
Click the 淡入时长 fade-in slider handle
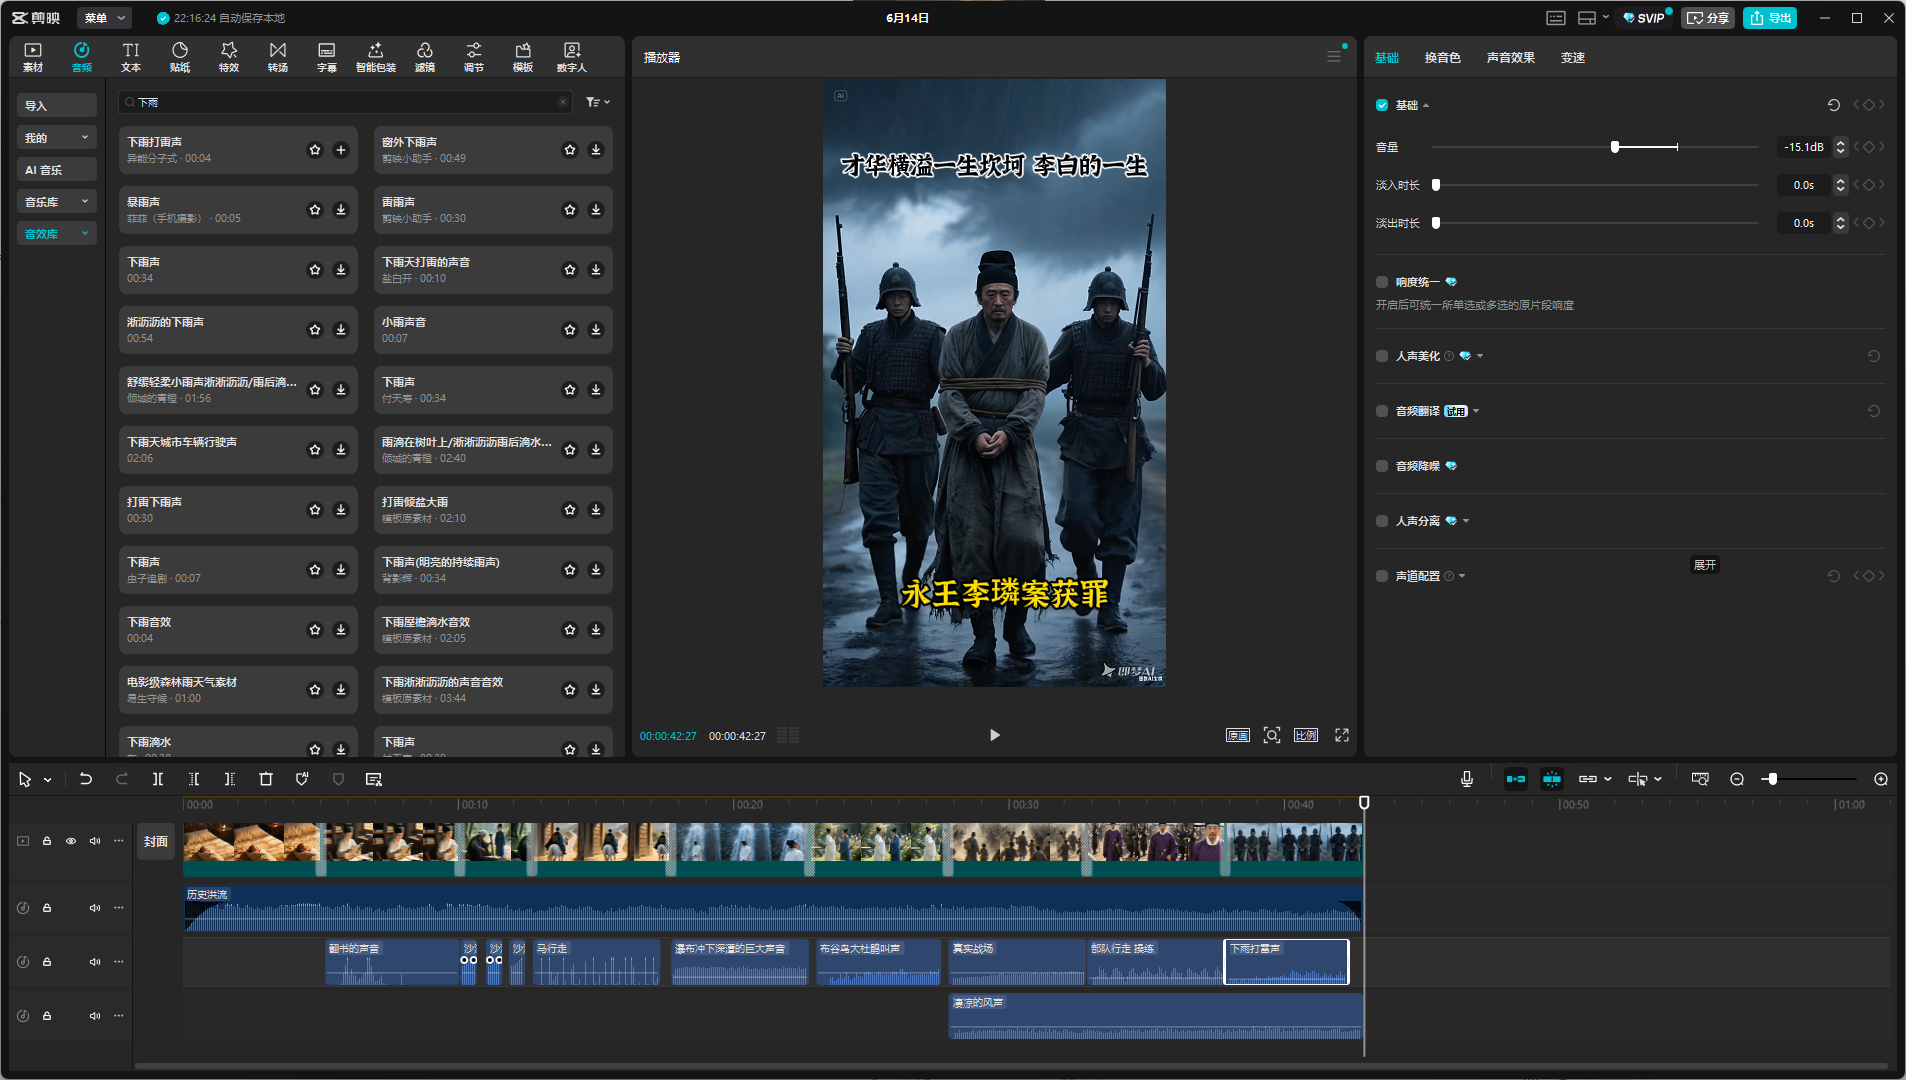[1436, 185]
